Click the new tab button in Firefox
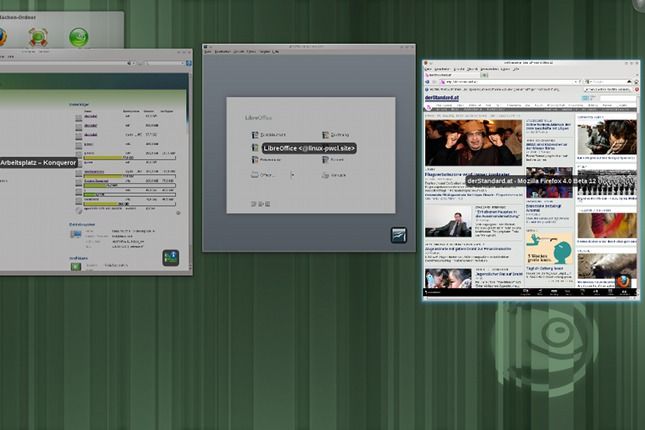The height and width of the screenshot is (430, 645). 485,75
